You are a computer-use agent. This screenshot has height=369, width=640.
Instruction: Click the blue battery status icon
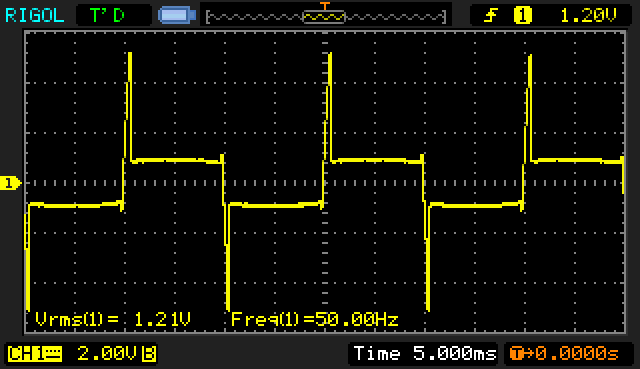point(177,16)
